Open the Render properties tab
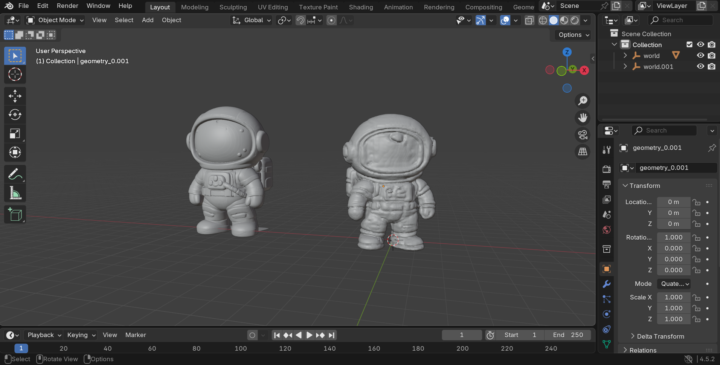This screenshot has height=365, width=720. (x=607, y=169)
